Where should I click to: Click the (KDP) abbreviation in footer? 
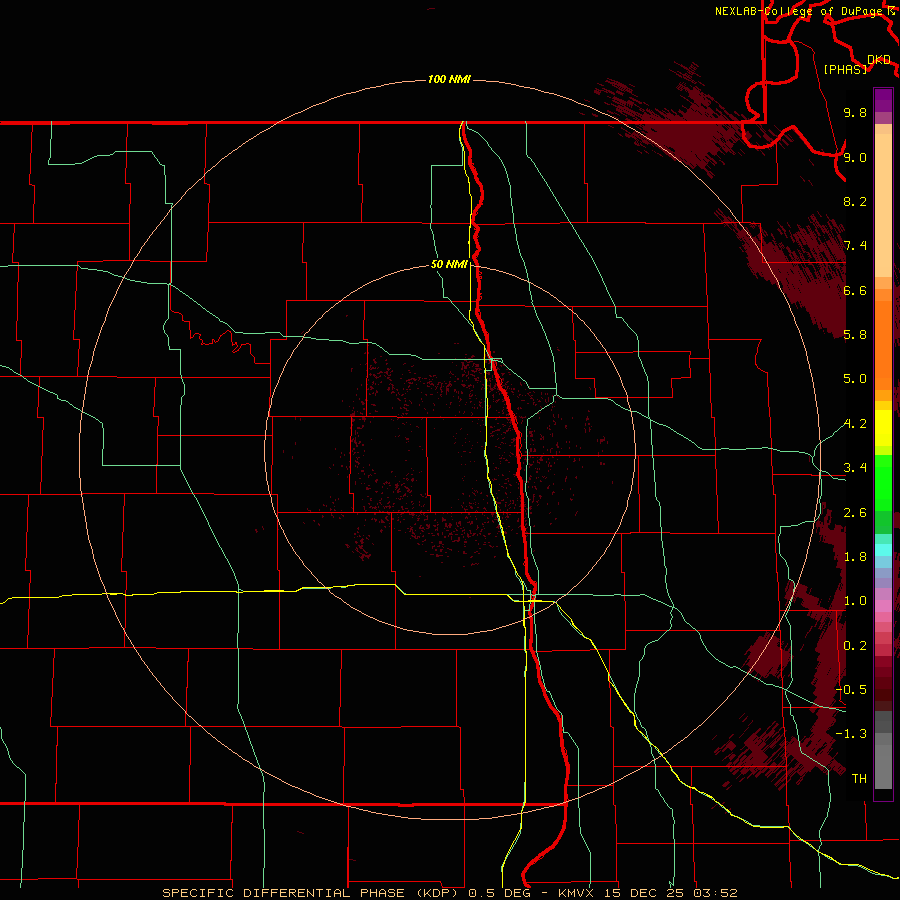point(439,893)
